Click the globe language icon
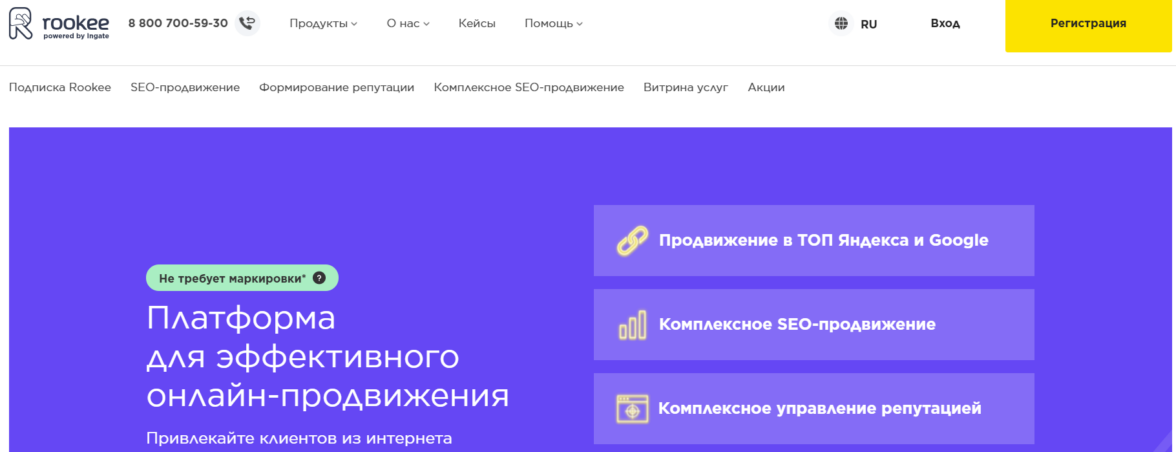 click(842, 23)
